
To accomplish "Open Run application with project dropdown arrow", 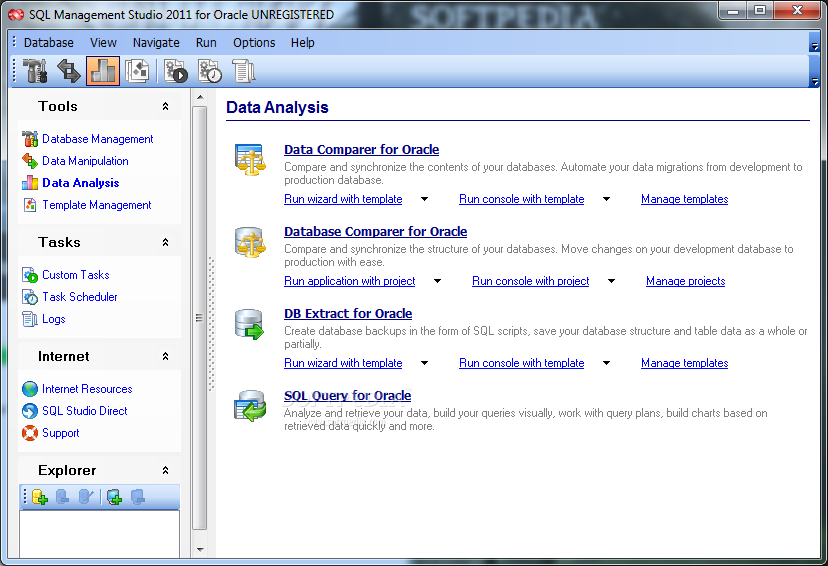I will click(x=437, y=281).
